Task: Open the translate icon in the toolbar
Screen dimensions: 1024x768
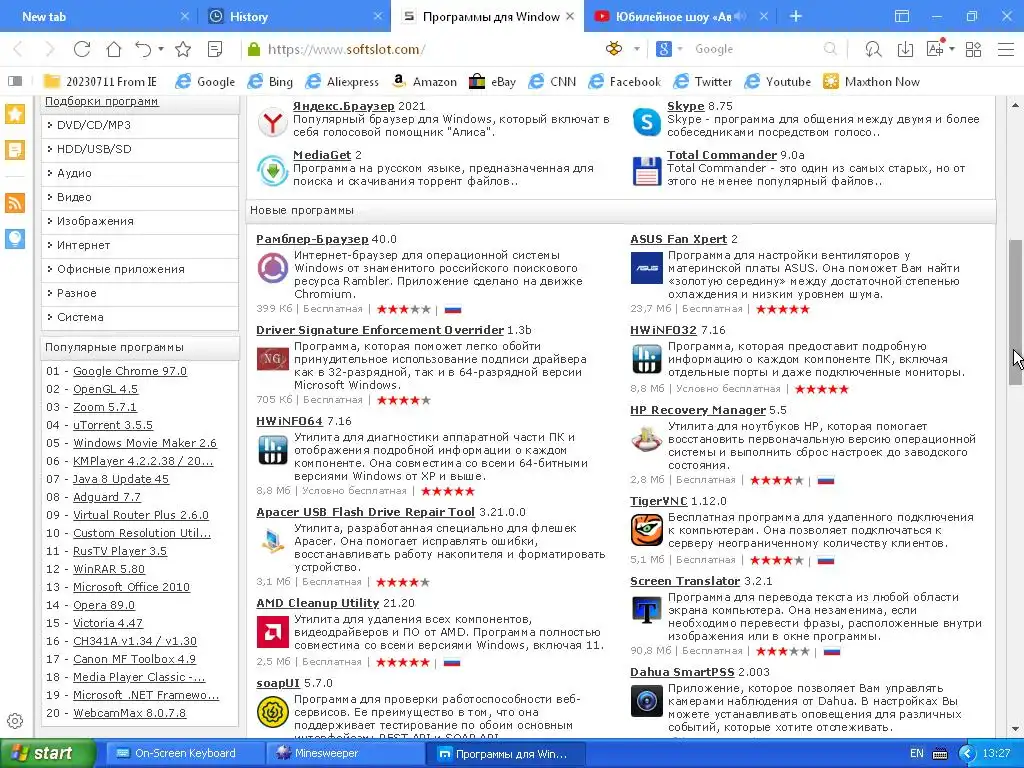Action: pyautogui.click(x=935, y=49)
